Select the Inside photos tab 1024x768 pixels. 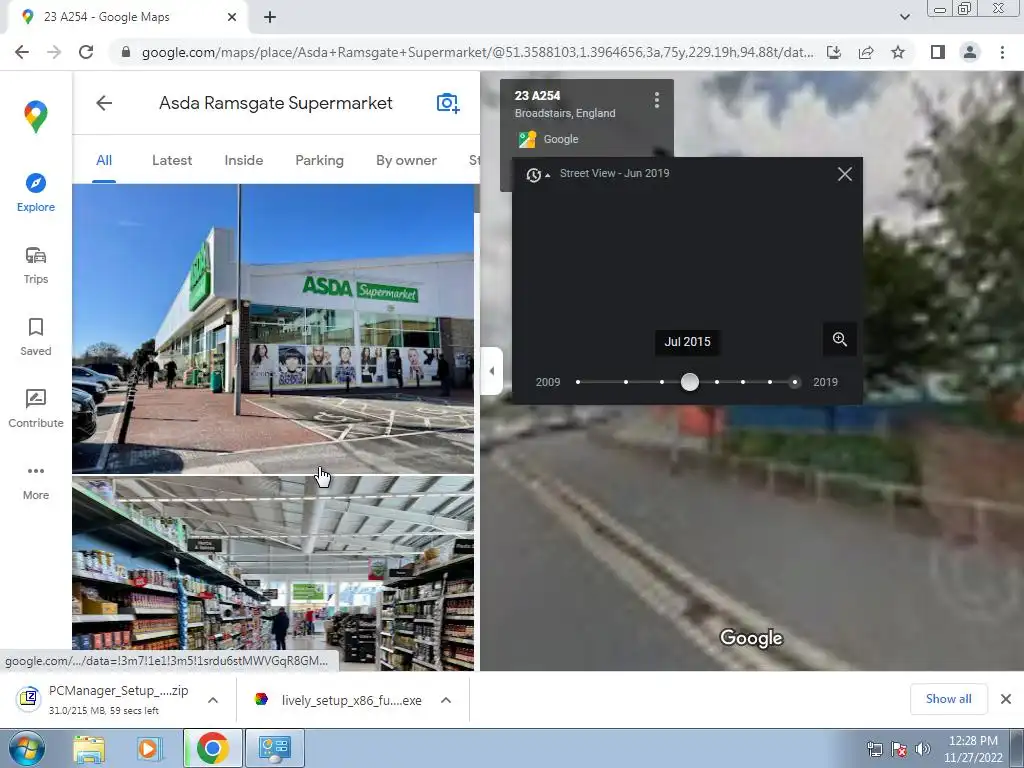tap(244, 161)
